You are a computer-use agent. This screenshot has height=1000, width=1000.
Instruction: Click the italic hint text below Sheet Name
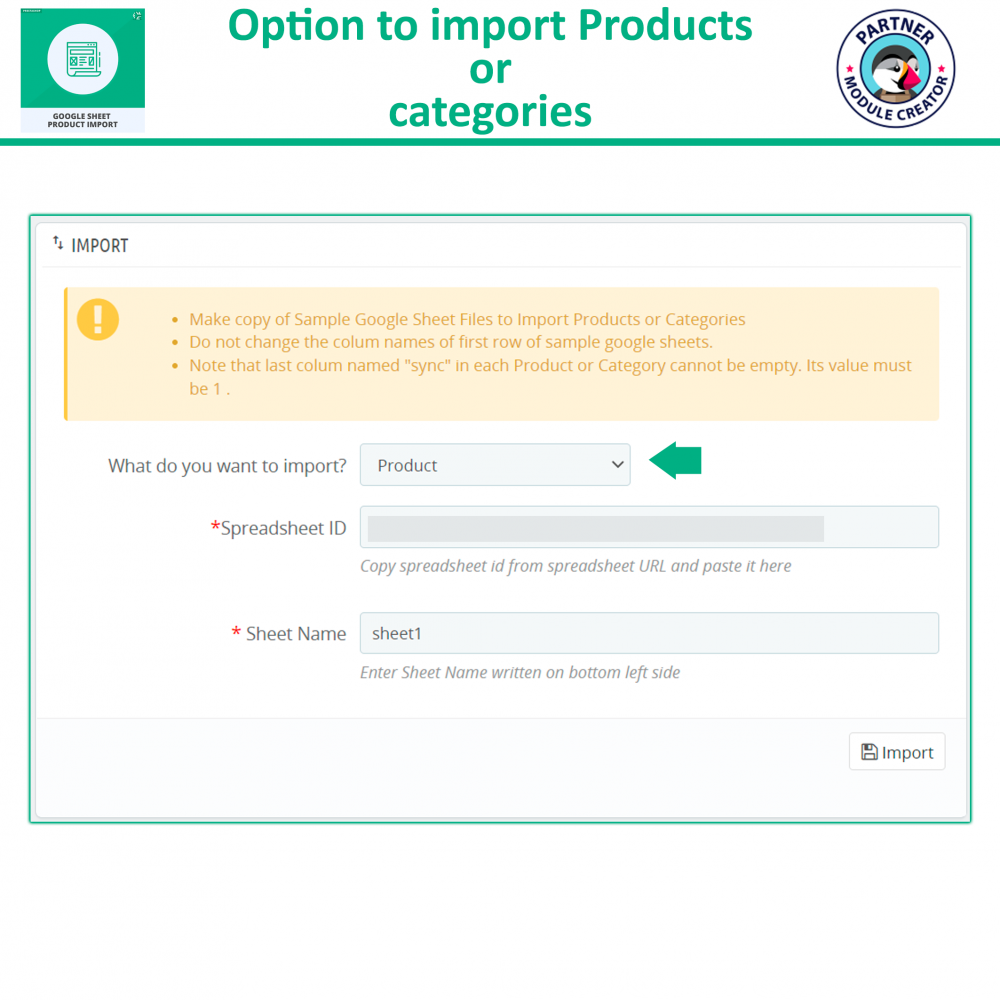[x=520, y=672]
